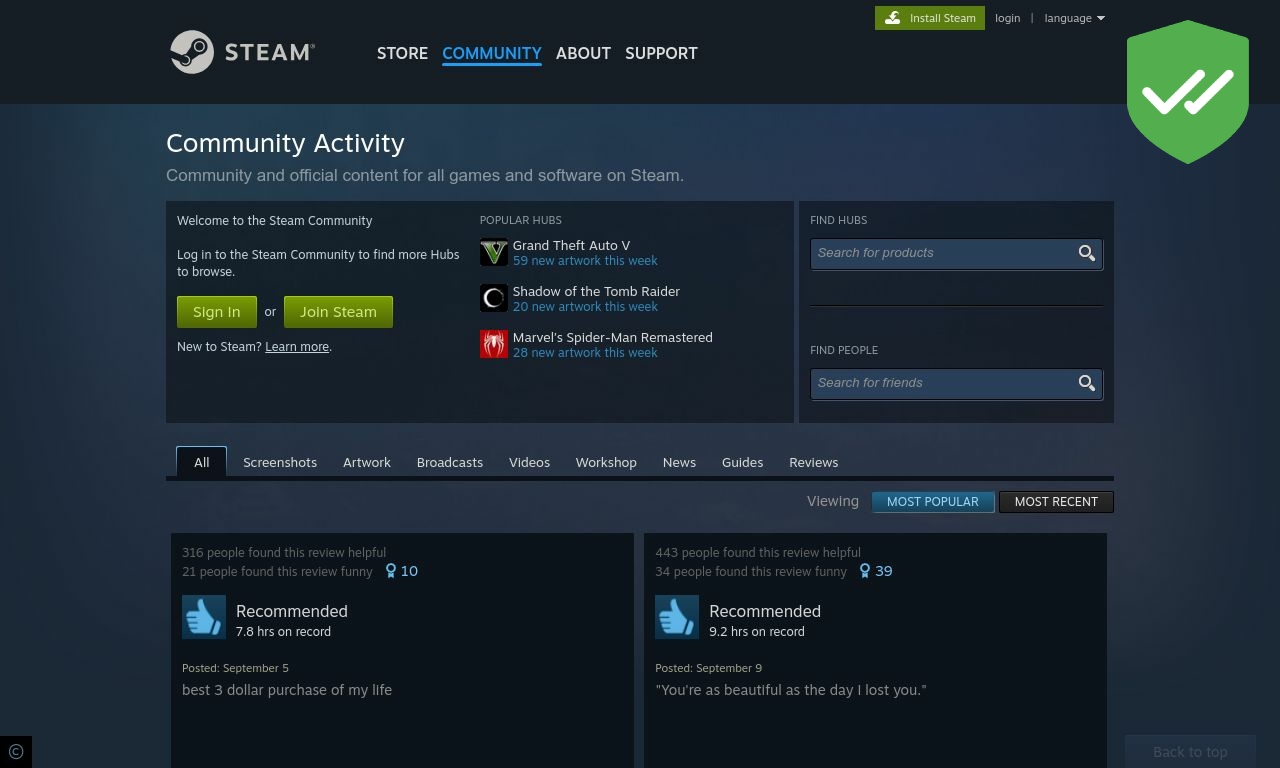Switch to the Workshop tab

coord(606,462)
